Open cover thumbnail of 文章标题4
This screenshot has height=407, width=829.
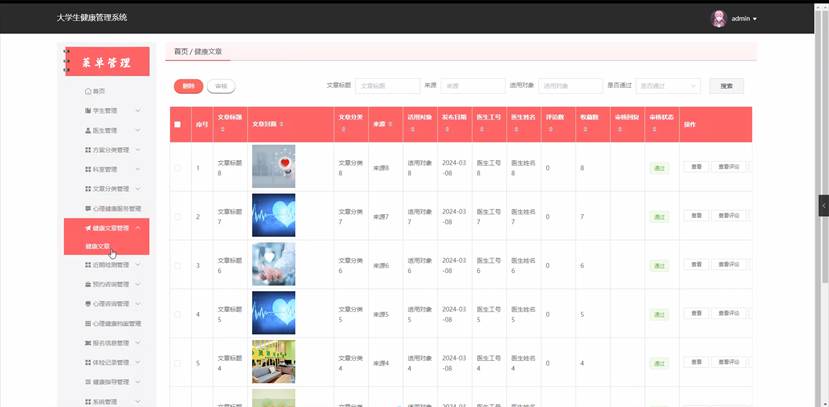(273, 362)
